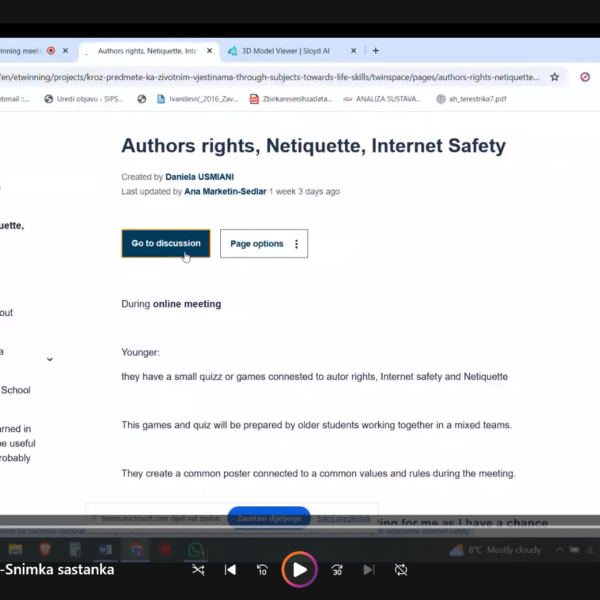Toggle shuffle in the media player
Viewport: 600px width, 600px height.
198,570
